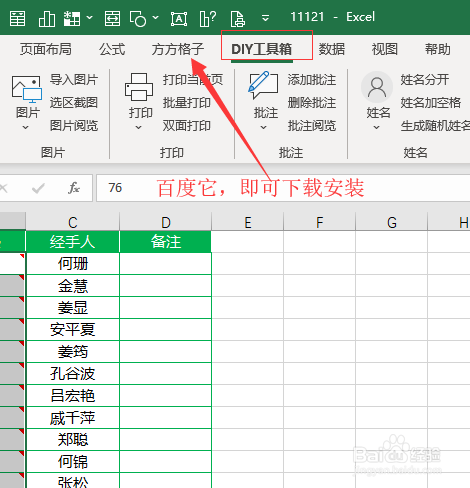
Task: Click the pivot table icon in quick access toolbar
Action: (72, 18)
